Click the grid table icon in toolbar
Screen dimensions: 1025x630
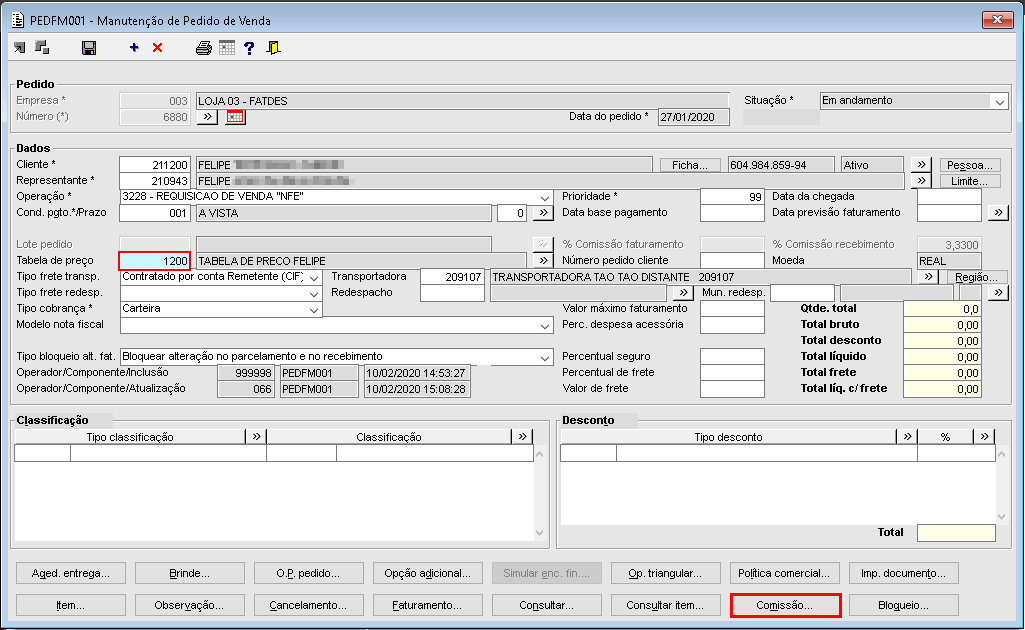click(227, 48)
